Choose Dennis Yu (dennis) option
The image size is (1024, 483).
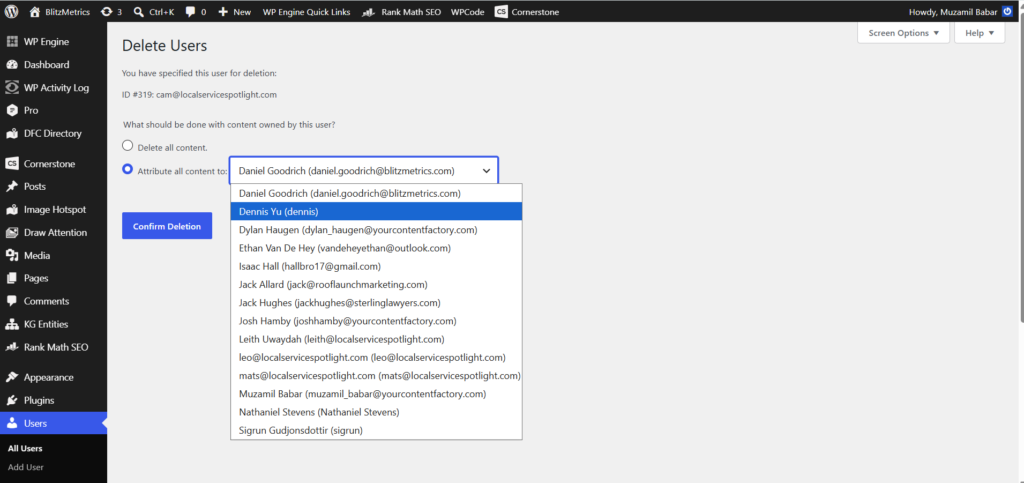[376, 211]
